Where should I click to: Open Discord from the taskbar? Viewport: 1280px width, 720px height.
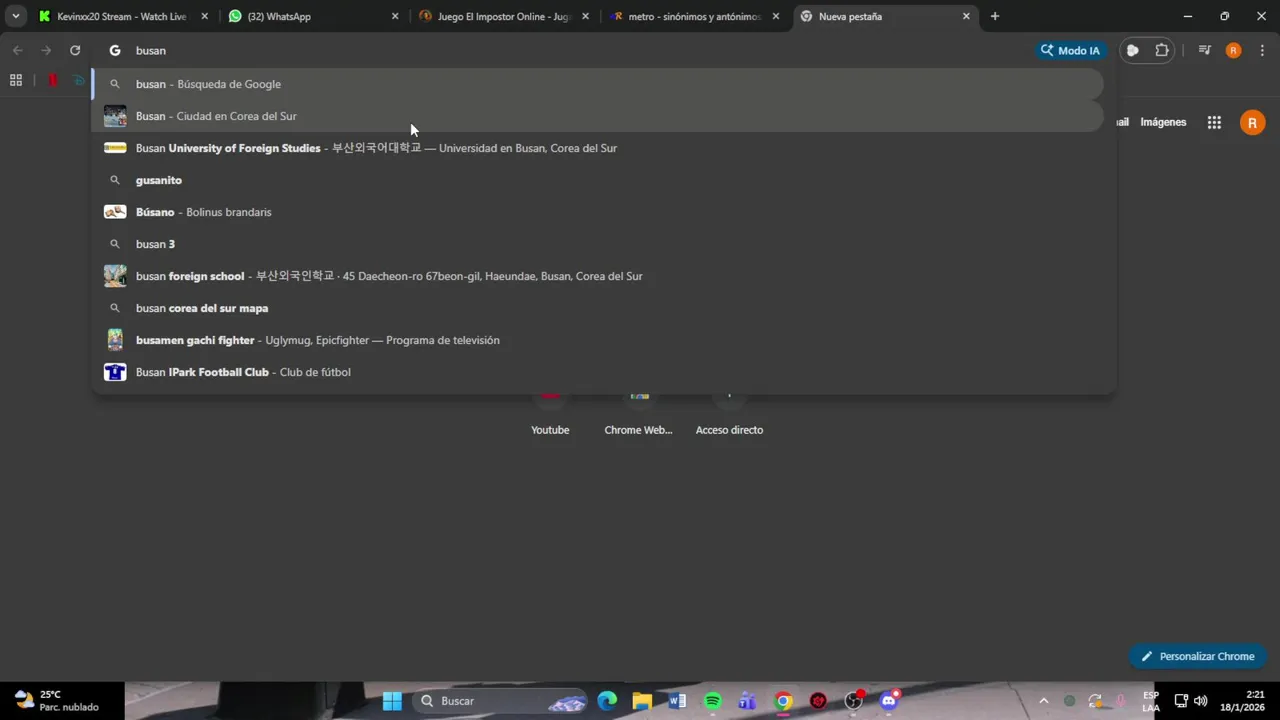click(x=889, y=701)
